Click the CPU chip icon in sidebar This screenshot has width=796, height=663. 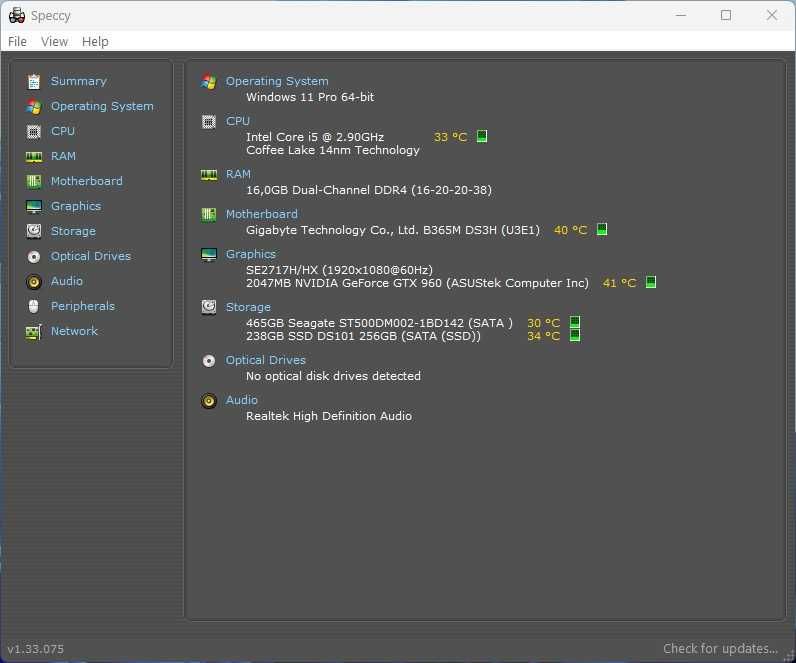(34, 131)
